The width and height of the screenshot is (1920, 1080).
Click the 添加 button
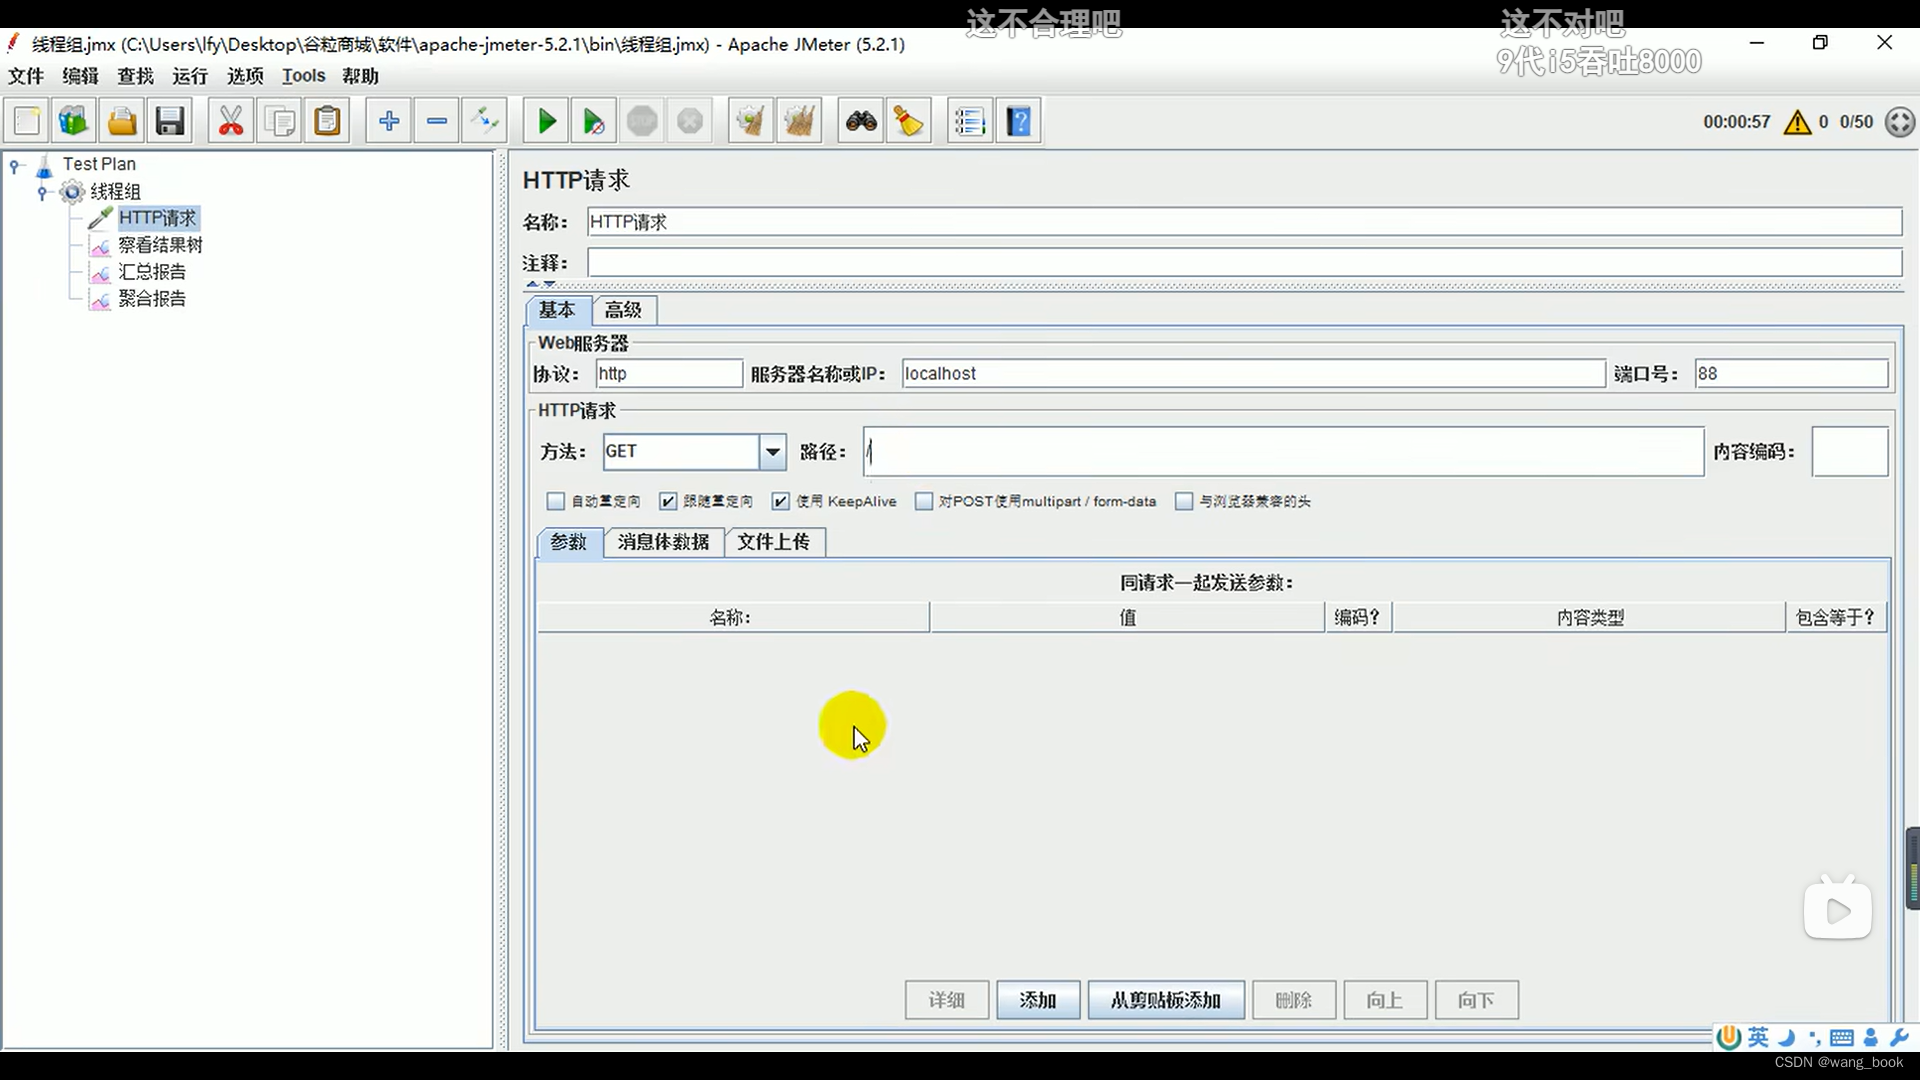pos(1038,1000)
